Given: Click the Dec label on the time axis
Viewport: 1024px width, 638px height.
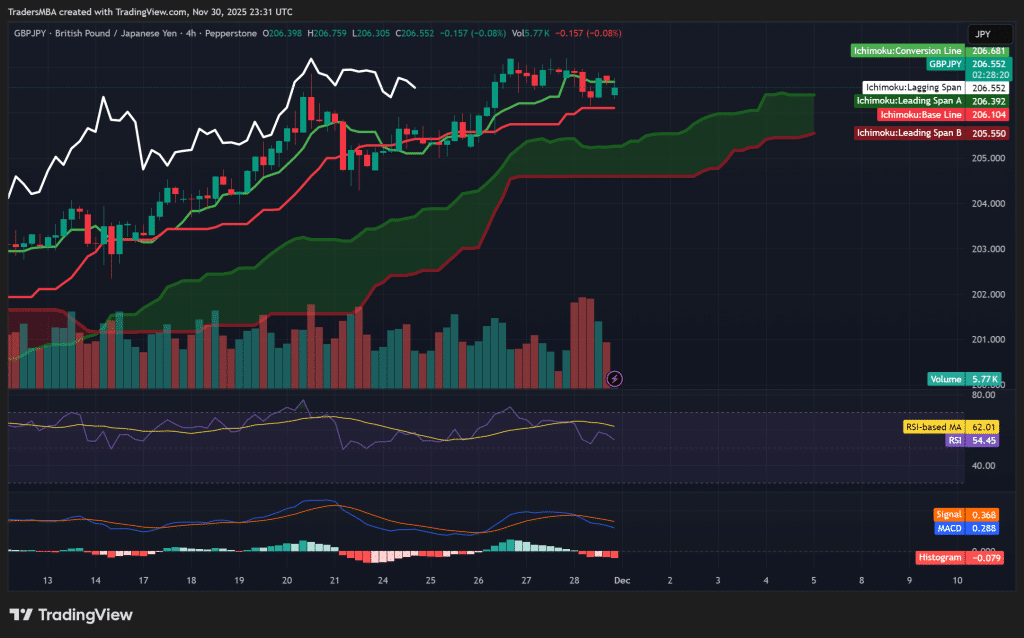Looking at the screenshot, I should (624, 580).
